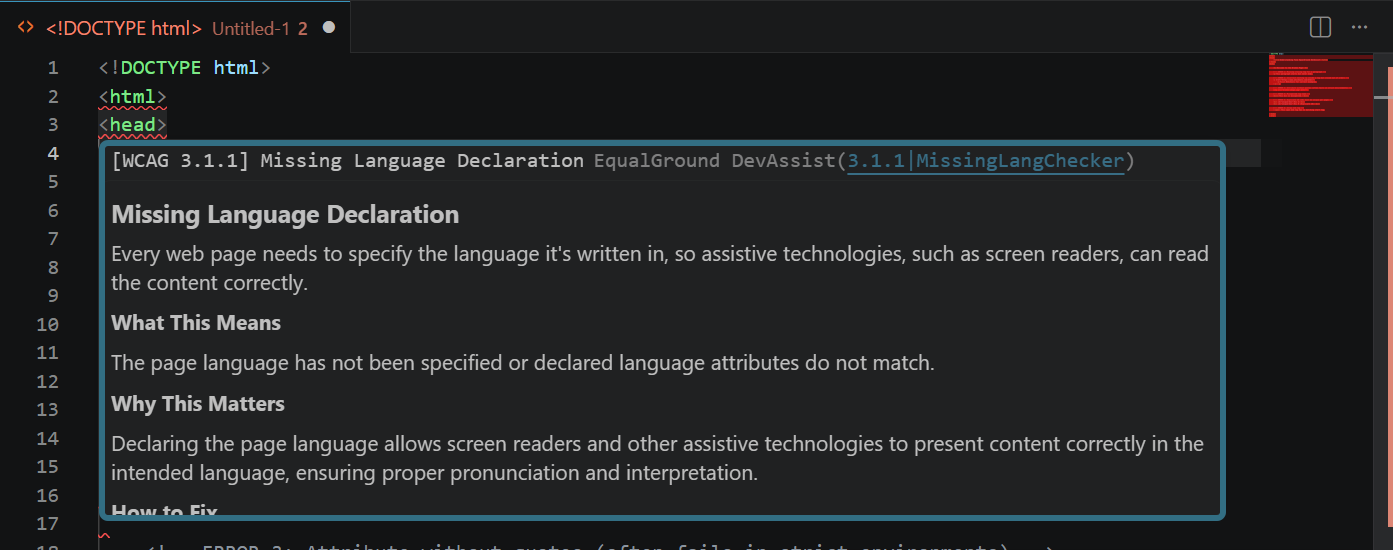Click the 'What This Means' subheading
The width and height of the screenshot is (1393, 550).
click(196, 323)
